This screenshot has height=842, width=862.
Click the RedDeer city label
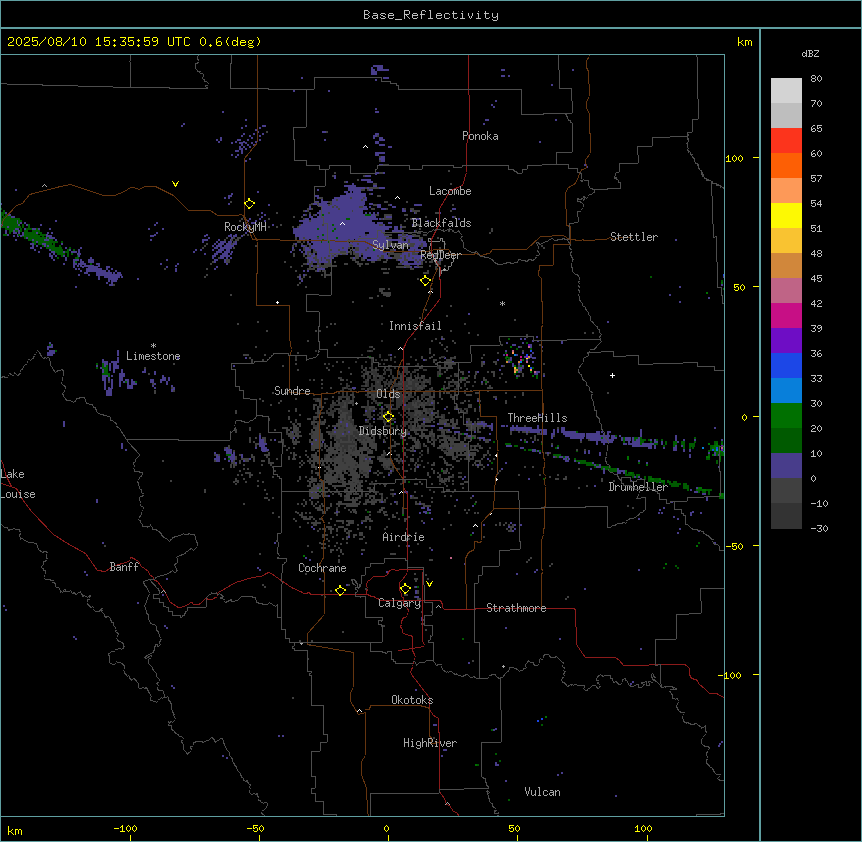click(x=440, y=255)
